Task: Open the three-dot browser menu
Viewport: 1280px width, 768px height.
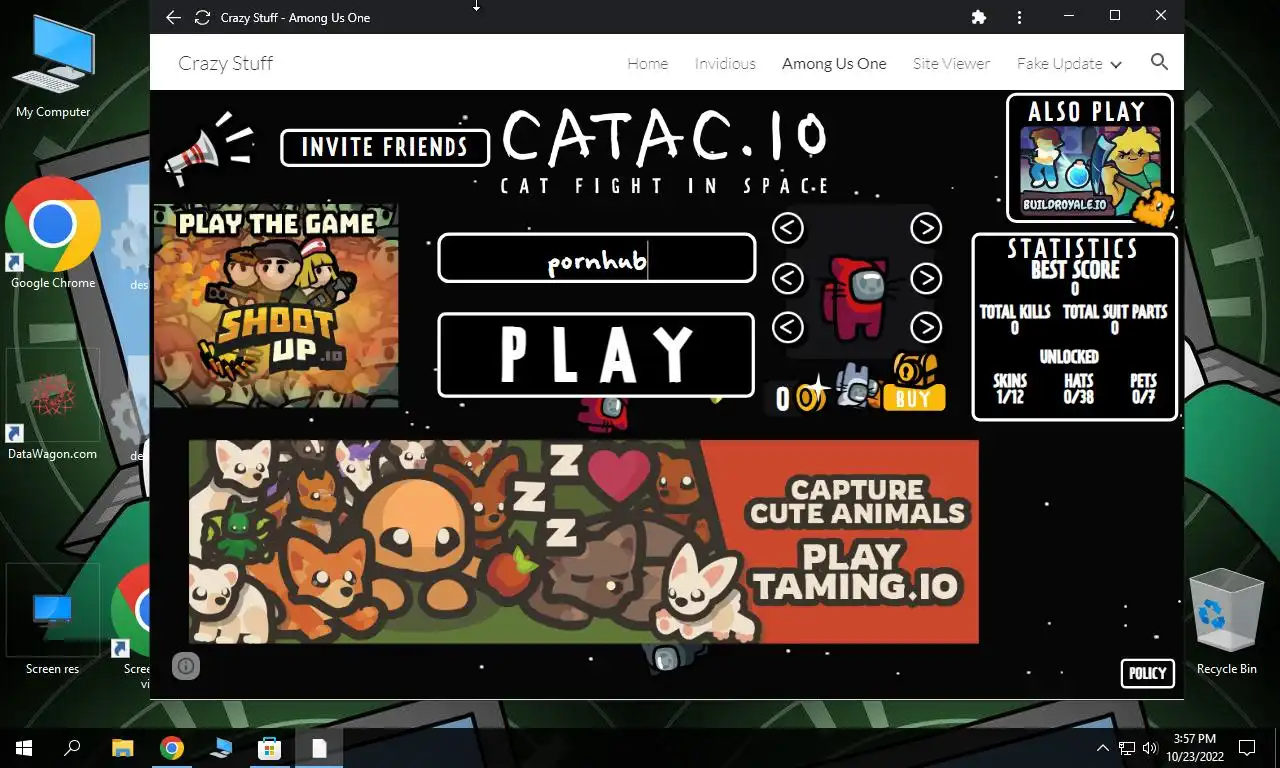Action: point(1019,17)
